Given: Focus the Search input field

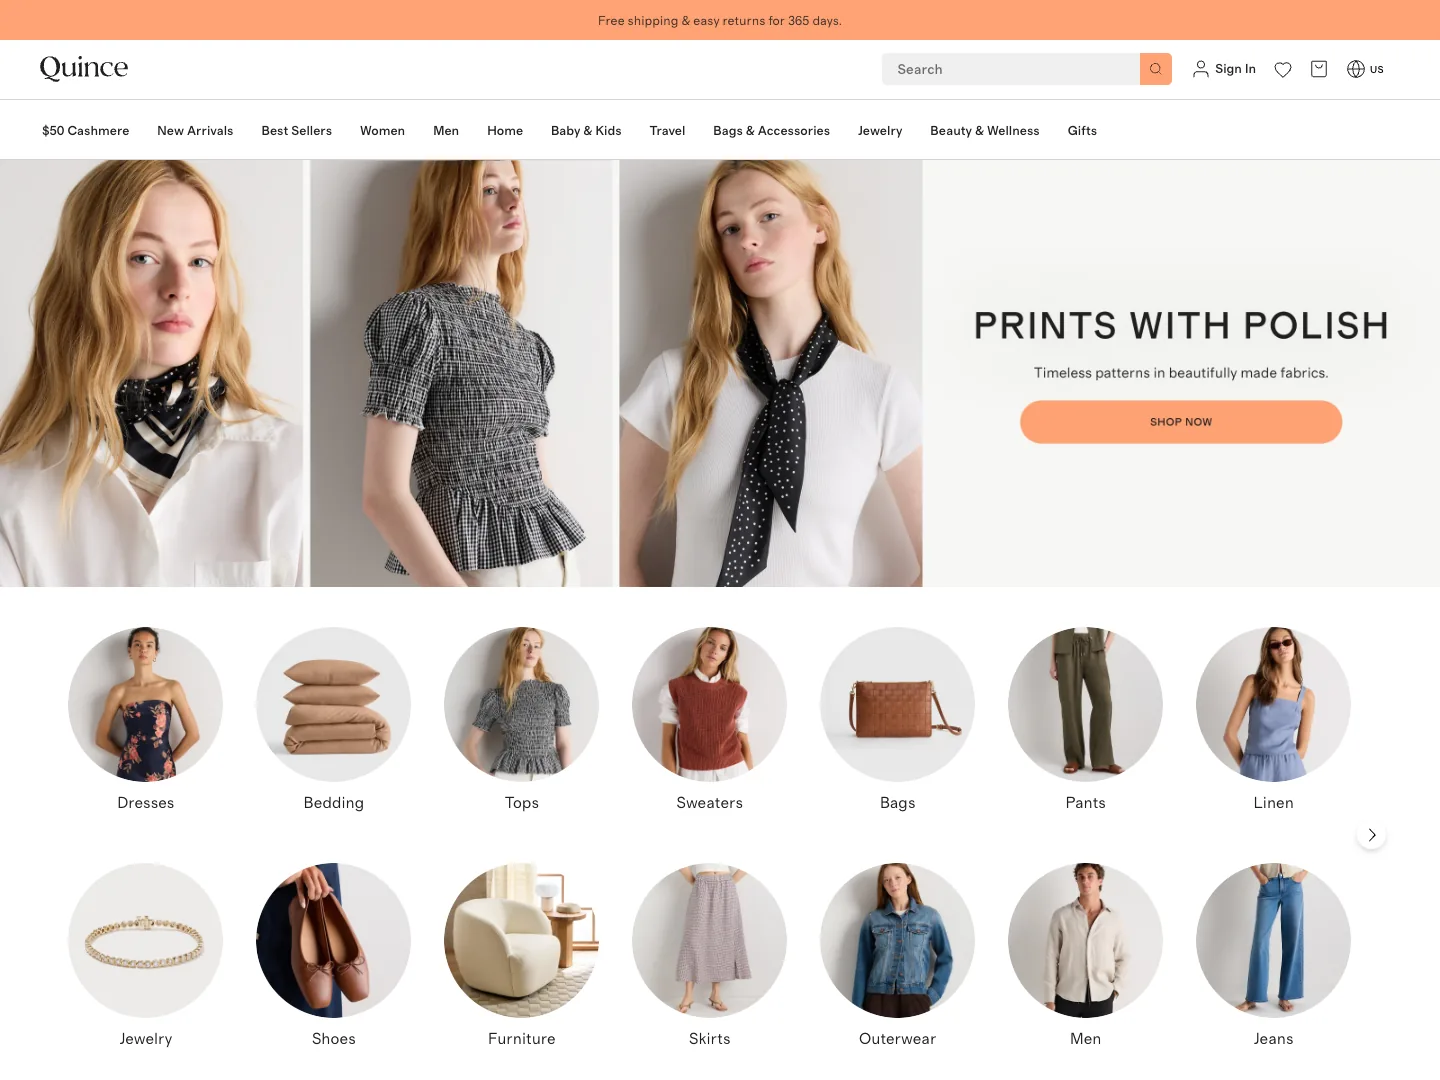Looking at the screenshot, I should click(1011, 69).
